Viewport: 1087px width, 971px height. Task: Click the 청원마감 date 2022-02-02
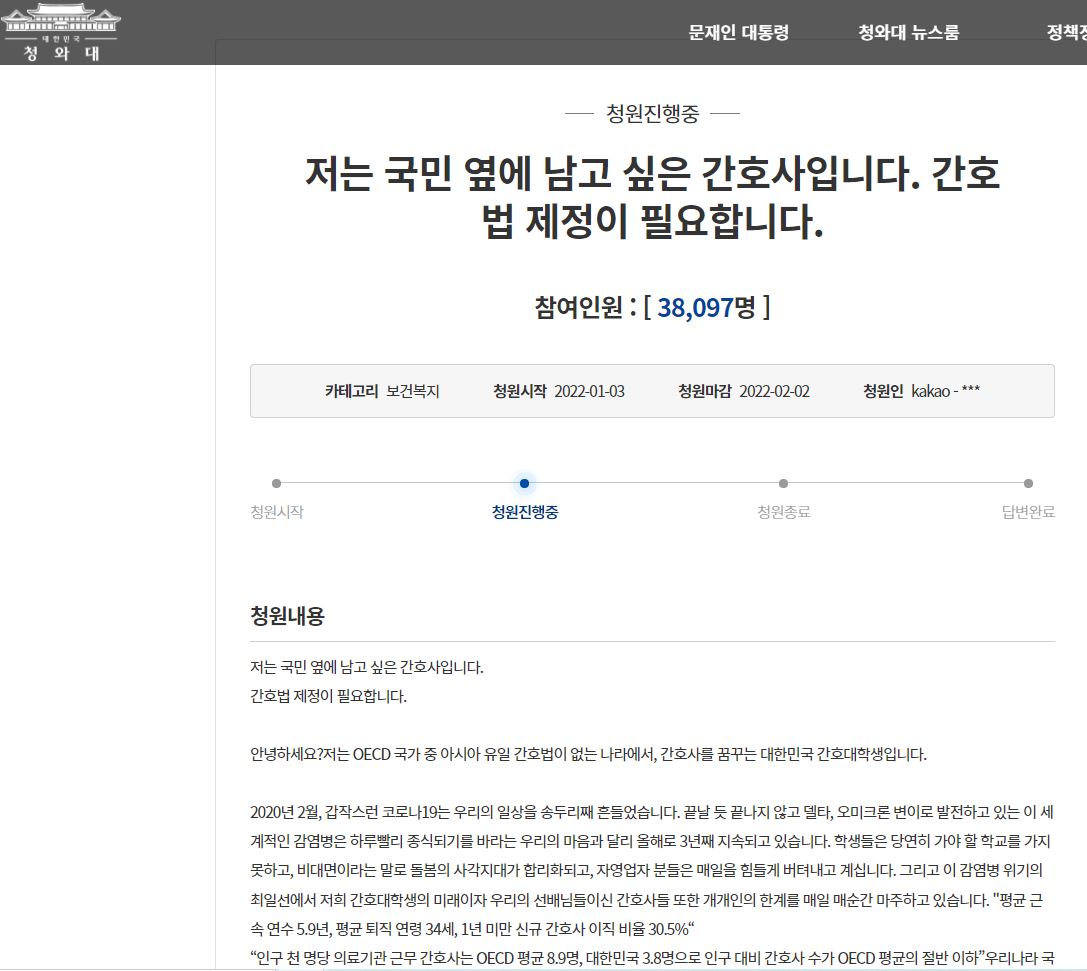click(774, 391)
